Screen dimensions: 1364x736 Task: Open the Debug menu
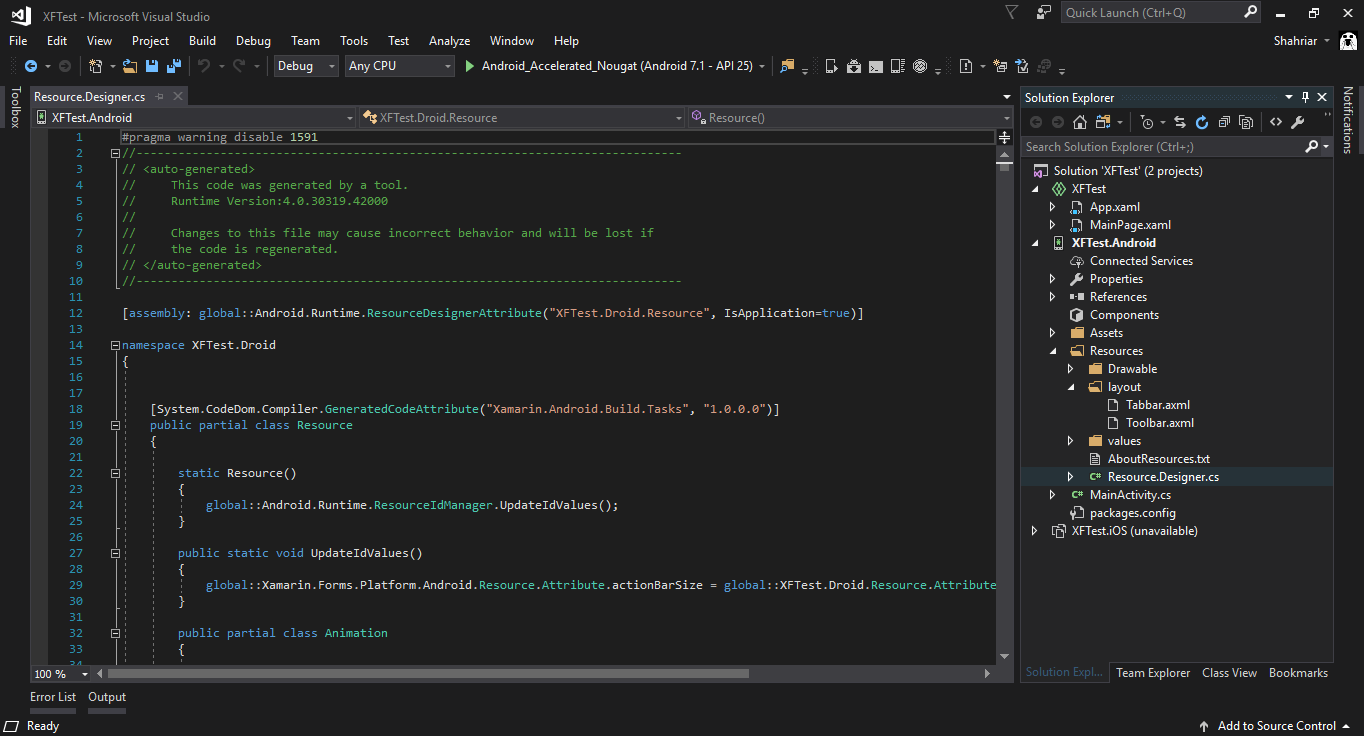point(253,41)
